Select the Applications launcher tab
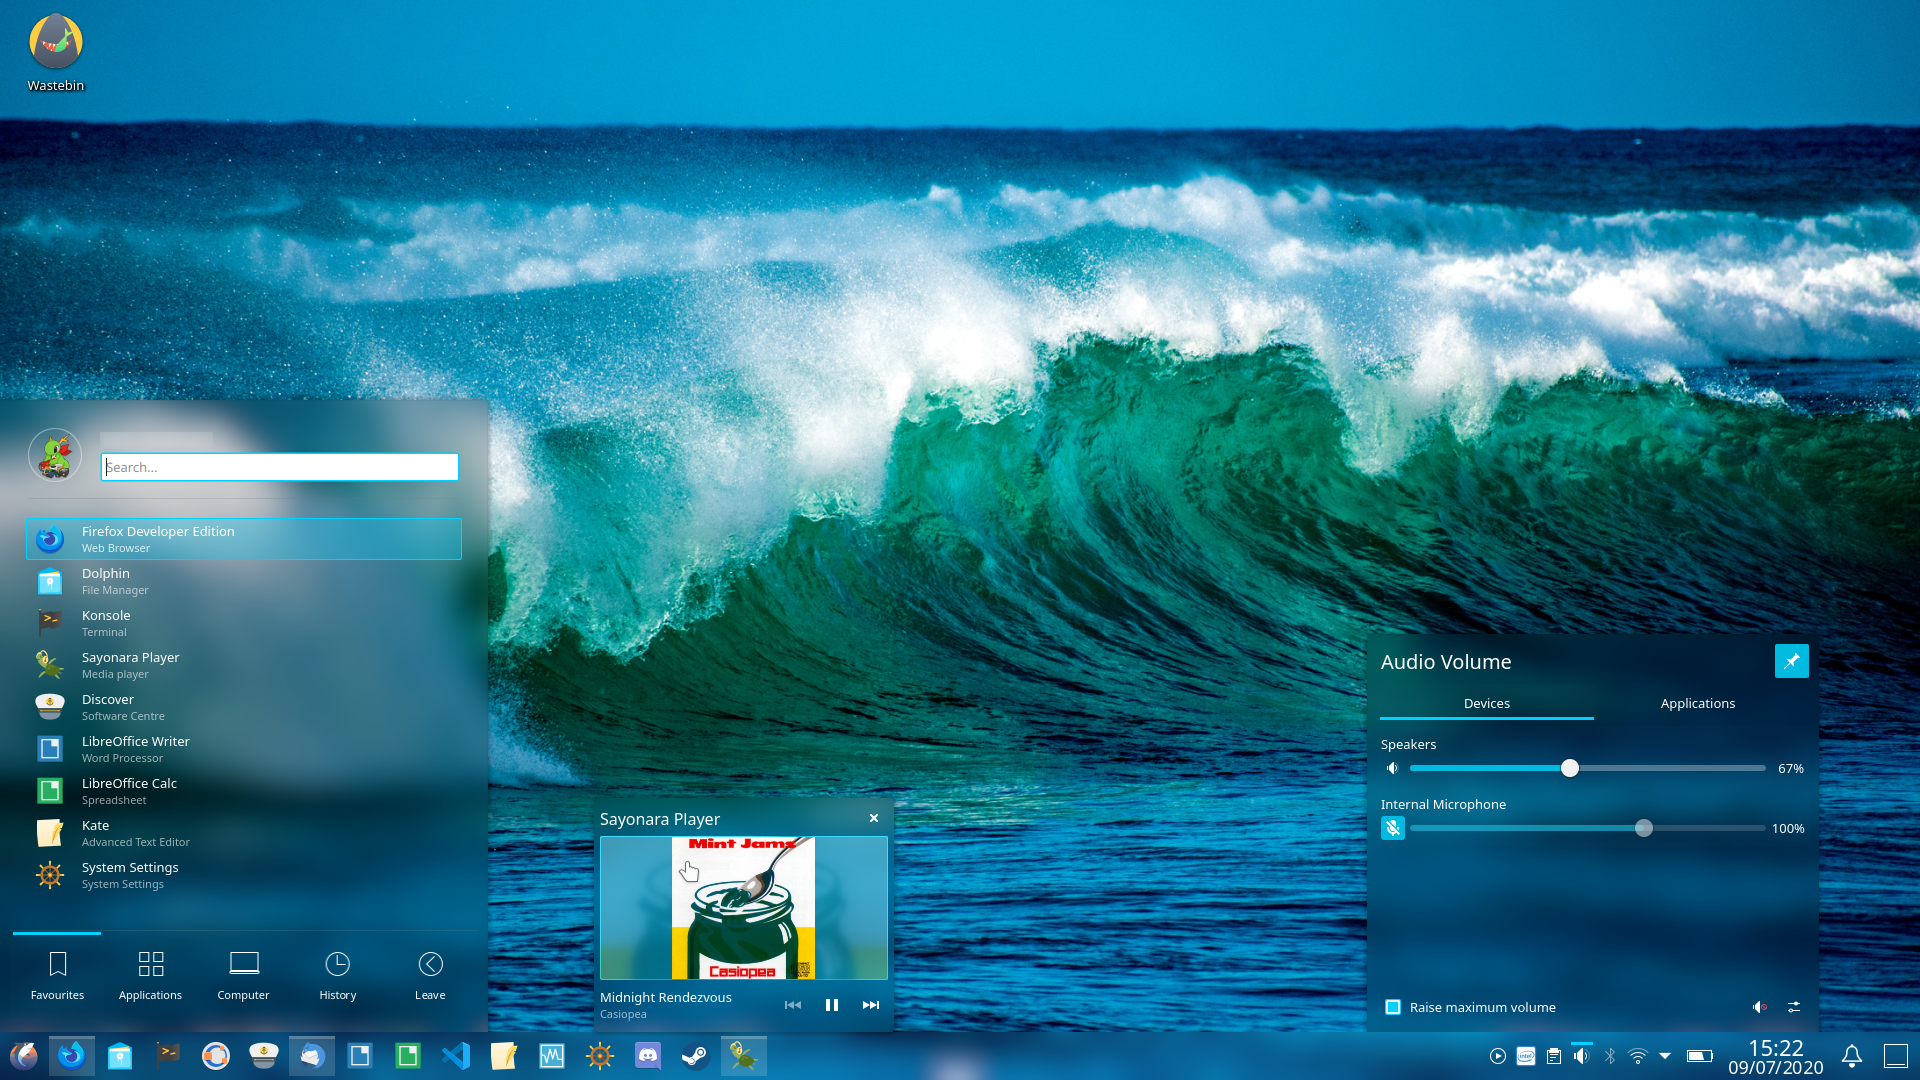This screenshot has height=1080, width=1920. click(150, 975)
